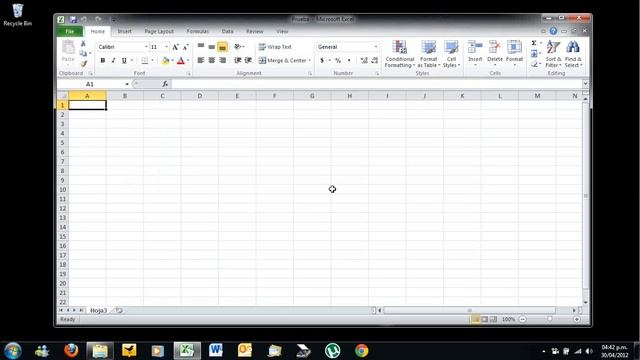Click Delete cells button
Screen dimensions: 640x360
point(495,53)
